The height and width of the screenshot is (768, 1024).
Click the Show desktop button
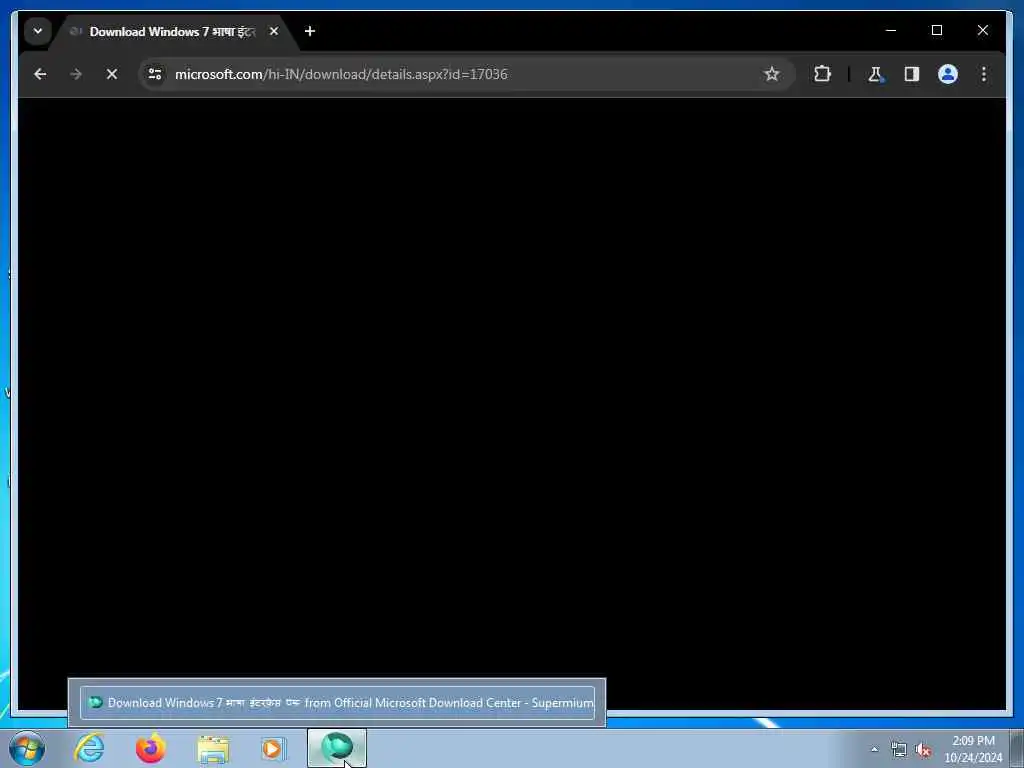[x=1017, y=749]
